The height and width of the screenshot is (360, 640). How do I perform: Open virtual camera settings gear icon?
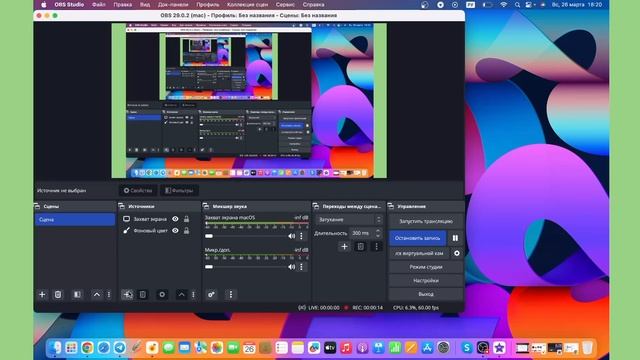point(457,253)
